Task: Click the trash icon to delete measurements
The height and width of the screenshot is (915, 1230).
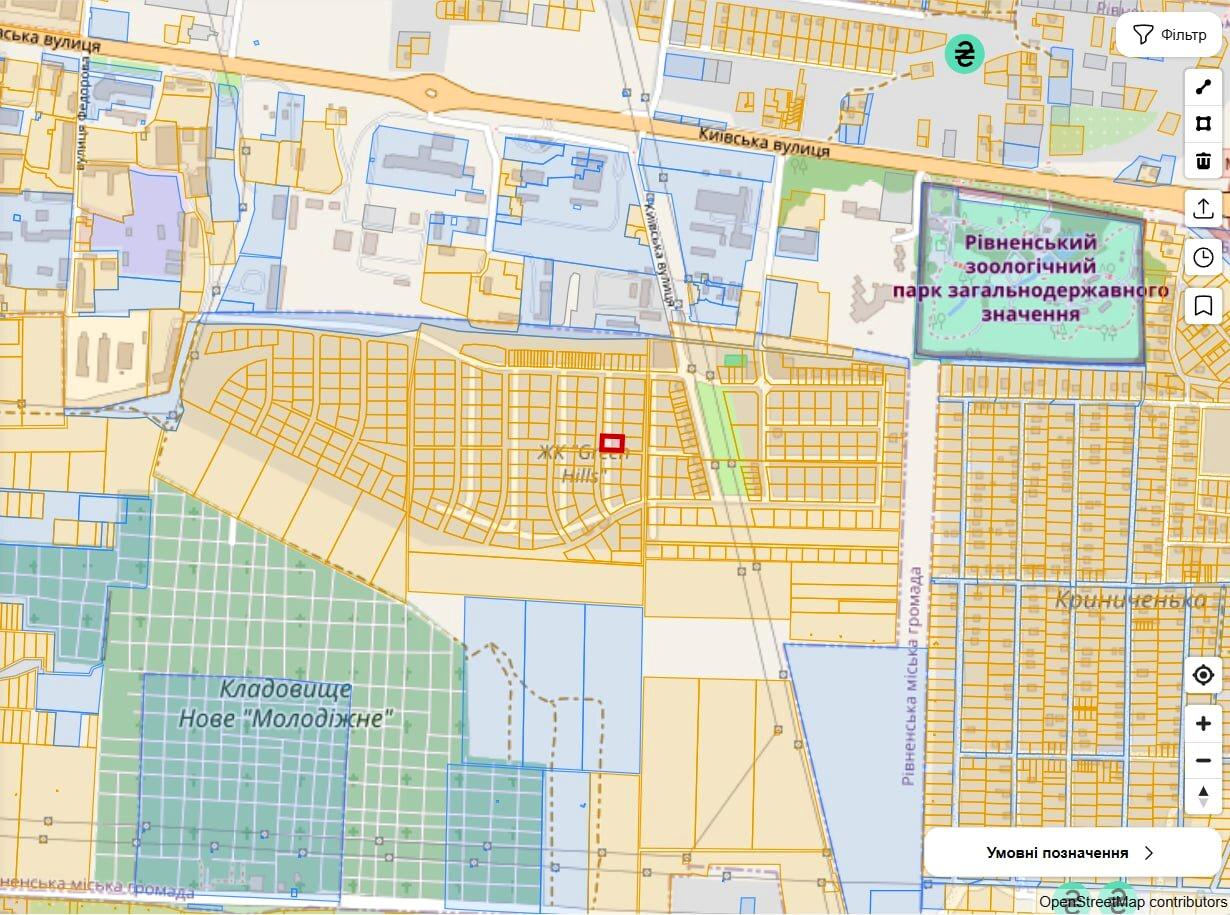Action: pyautogui.click(x=1203, y=160)
